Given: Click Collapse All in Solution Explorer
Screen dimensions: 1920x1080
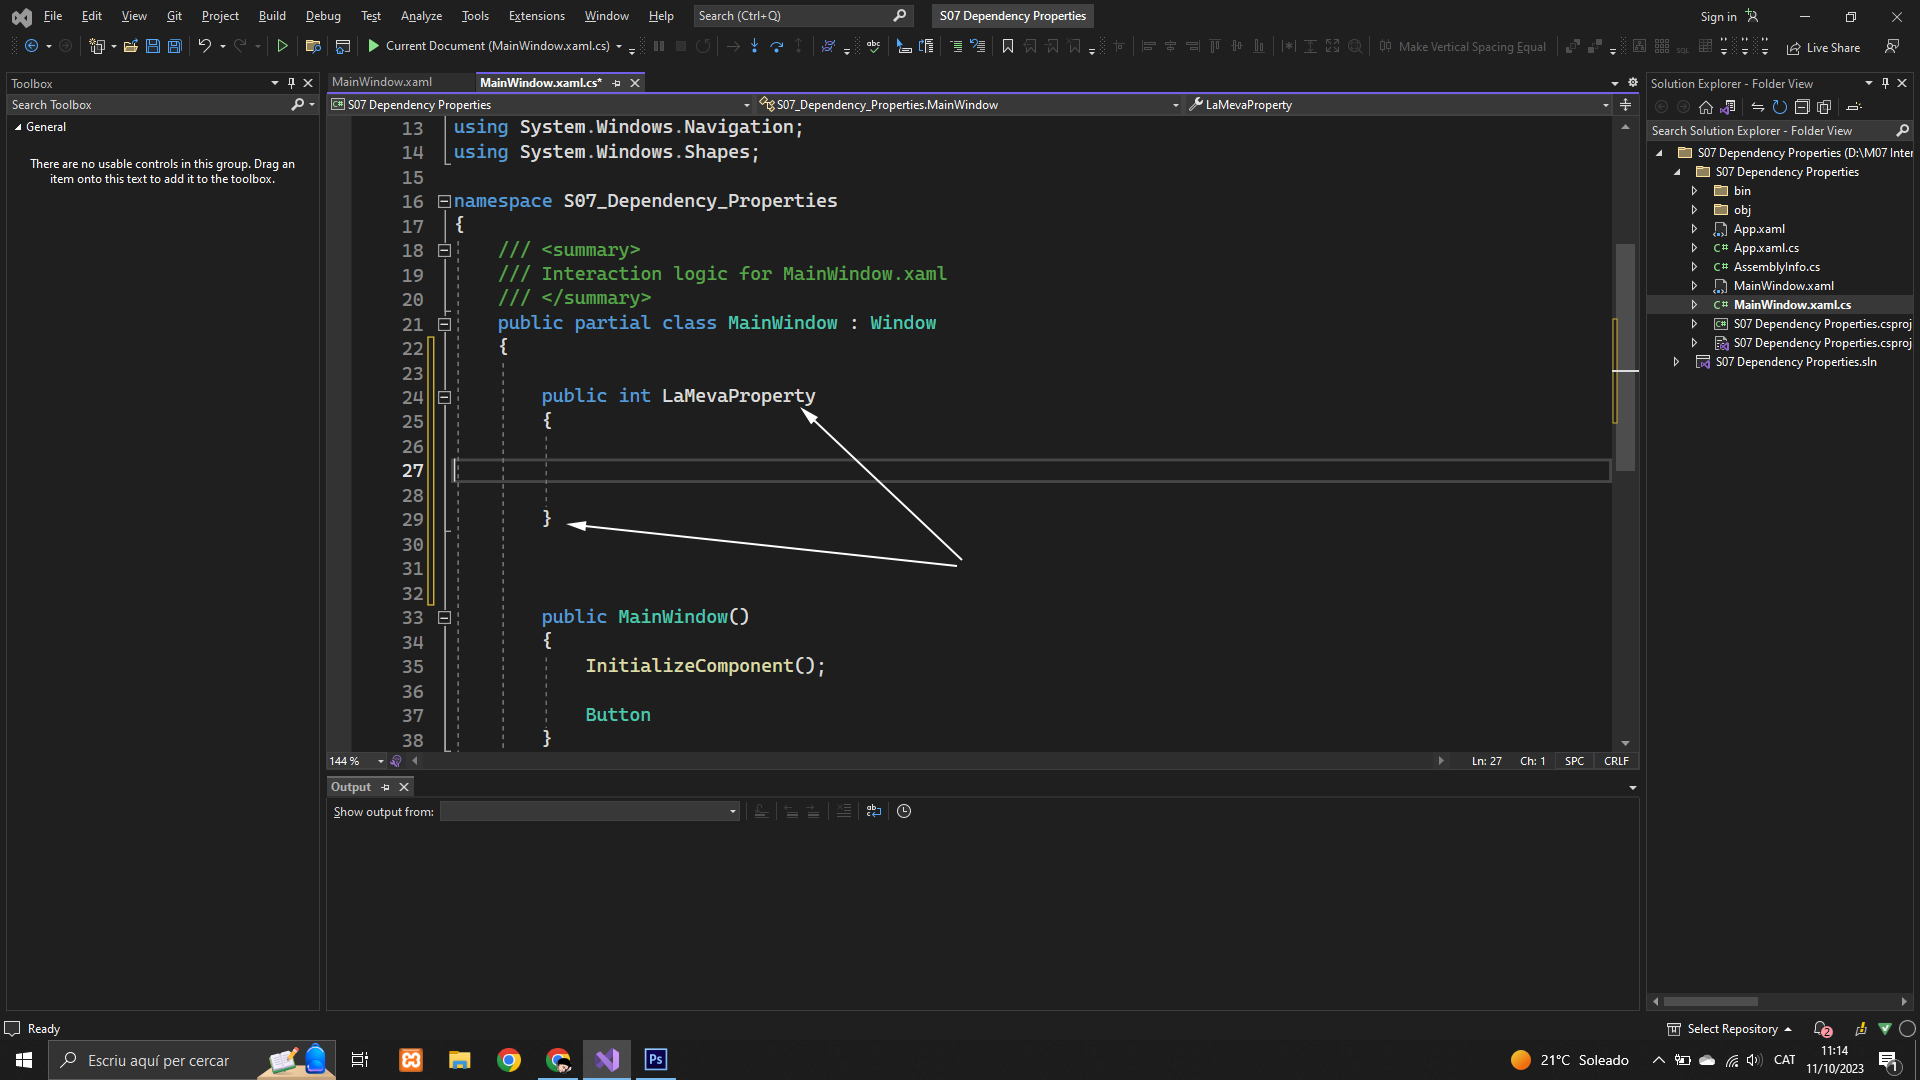Looking at the screenshot, I should coord(1802,107).
